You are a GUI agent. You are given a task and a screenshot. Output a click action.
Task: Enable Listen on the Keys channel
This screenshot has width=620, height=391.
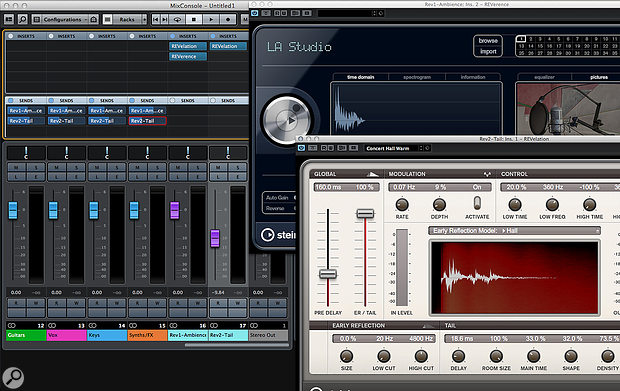(x=97, y=177)
